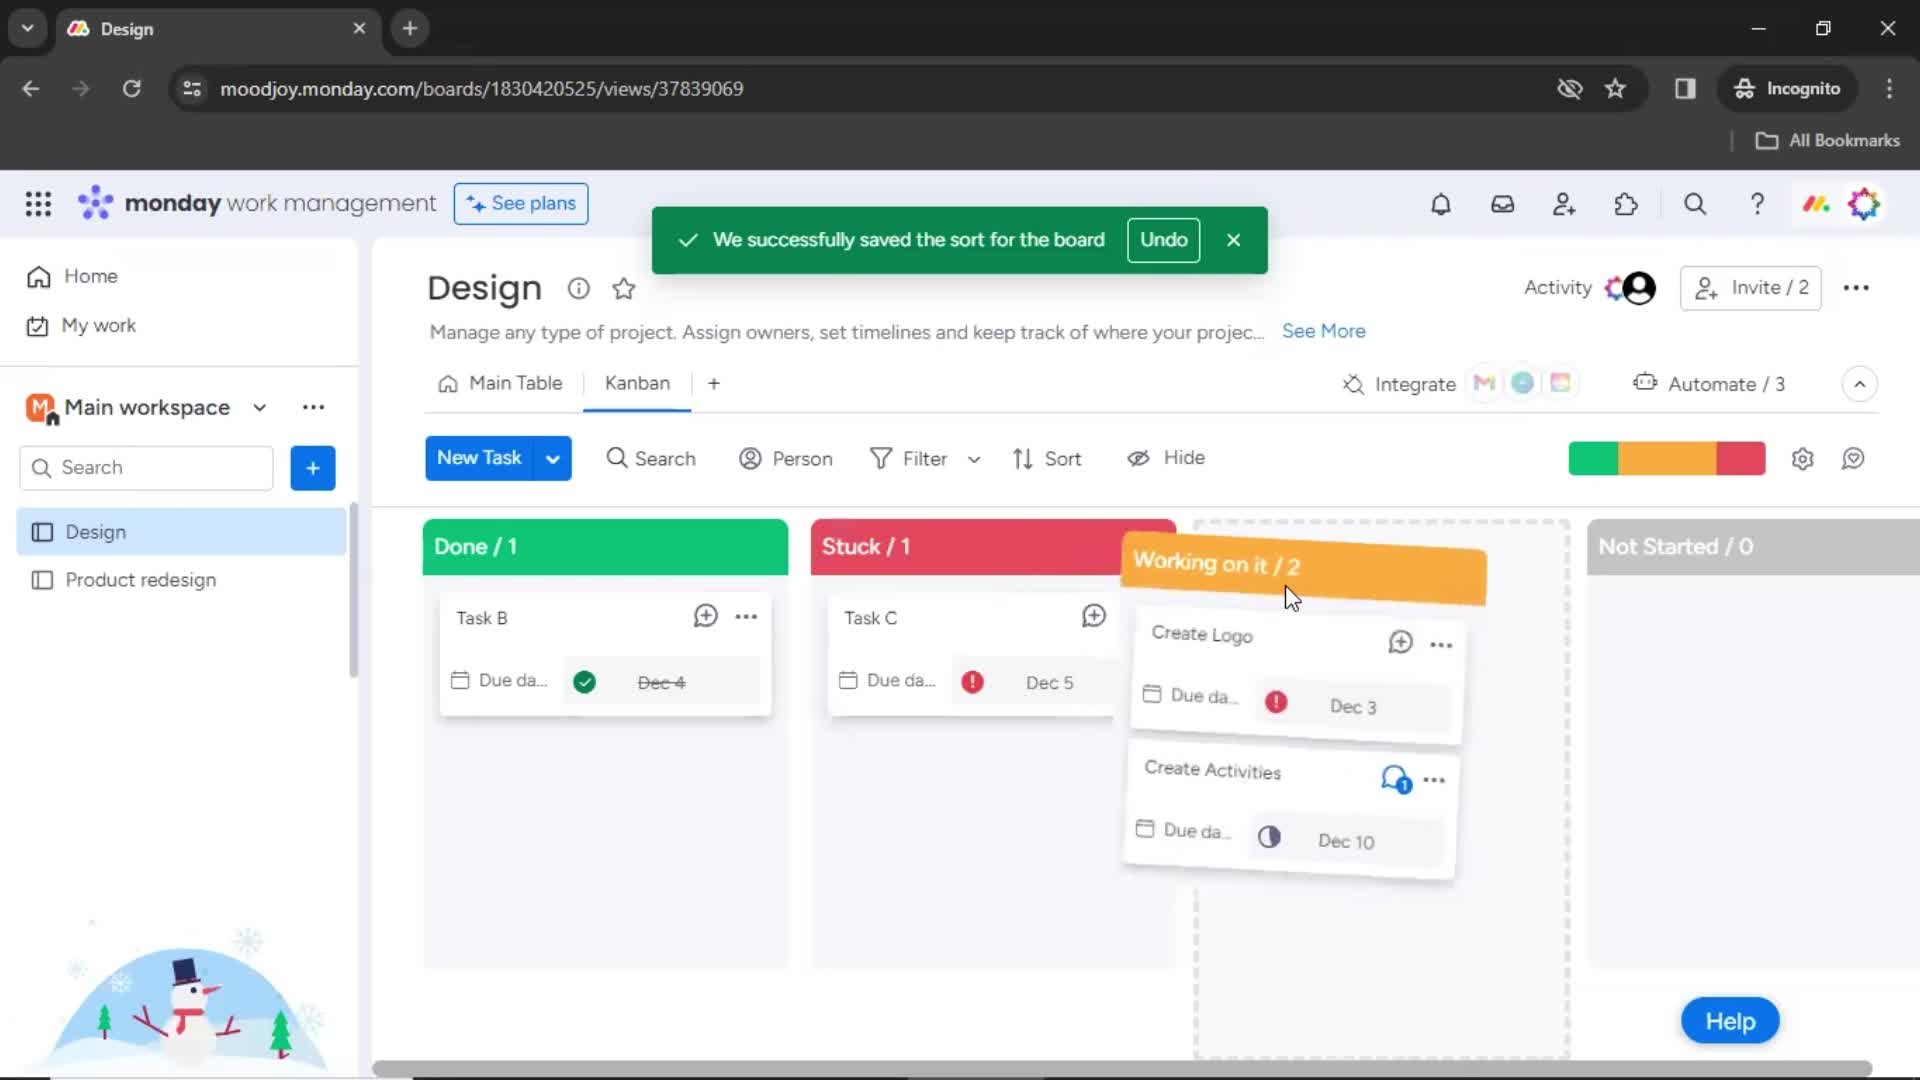
Task: Click the board settings gear icon
Action: [x=1803, y=458]
